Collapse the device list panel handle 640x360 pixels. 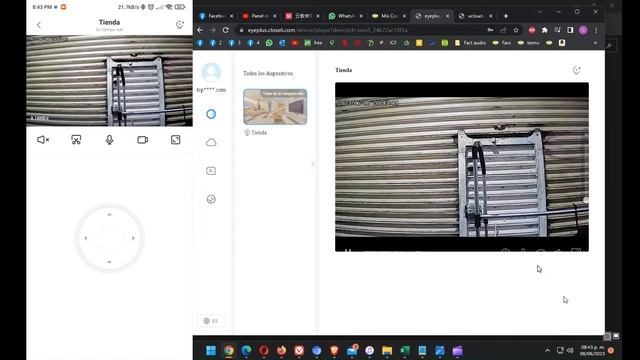click(313, 164)
